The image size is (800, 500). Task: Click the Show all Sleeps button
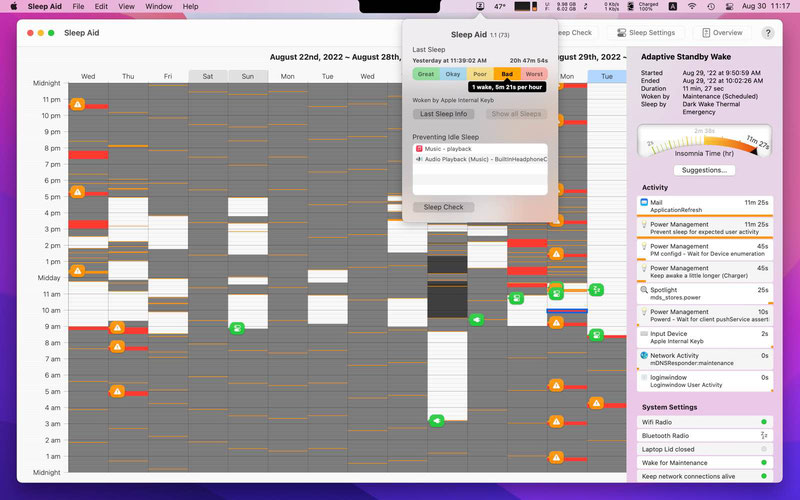[516, 114]
